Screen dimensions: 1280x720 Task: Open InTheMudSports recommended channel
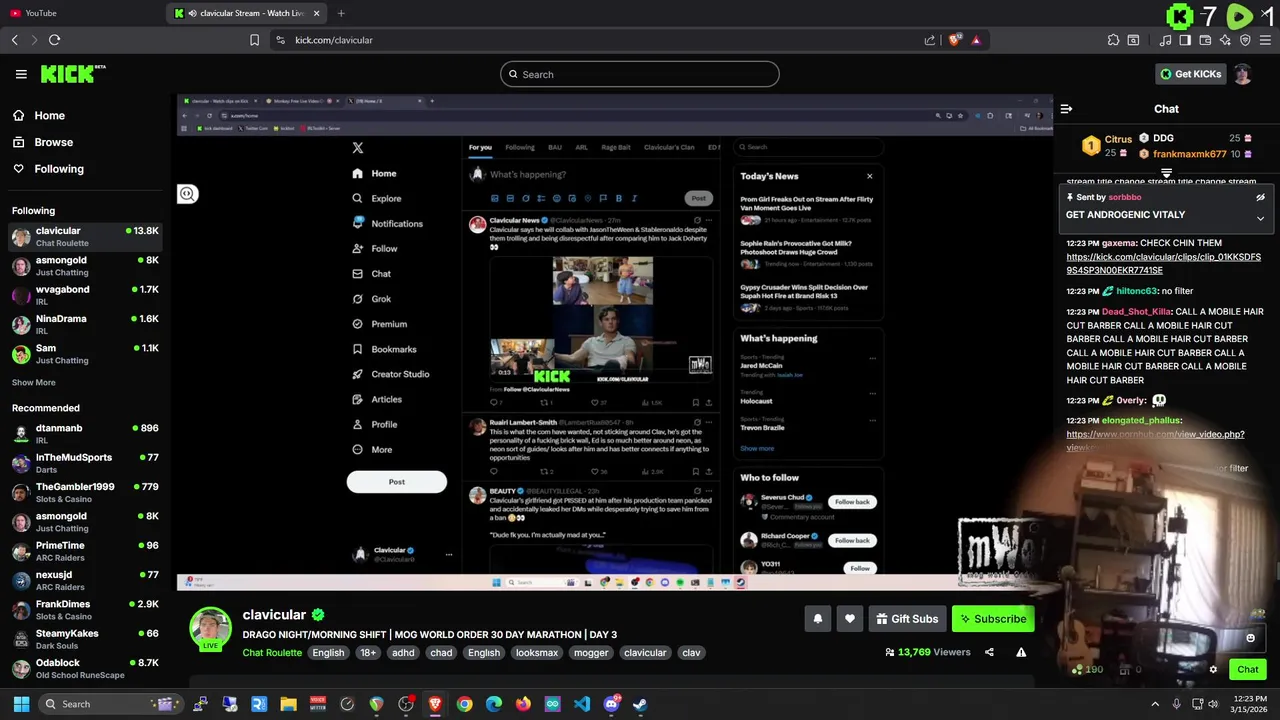click(86, 463)
